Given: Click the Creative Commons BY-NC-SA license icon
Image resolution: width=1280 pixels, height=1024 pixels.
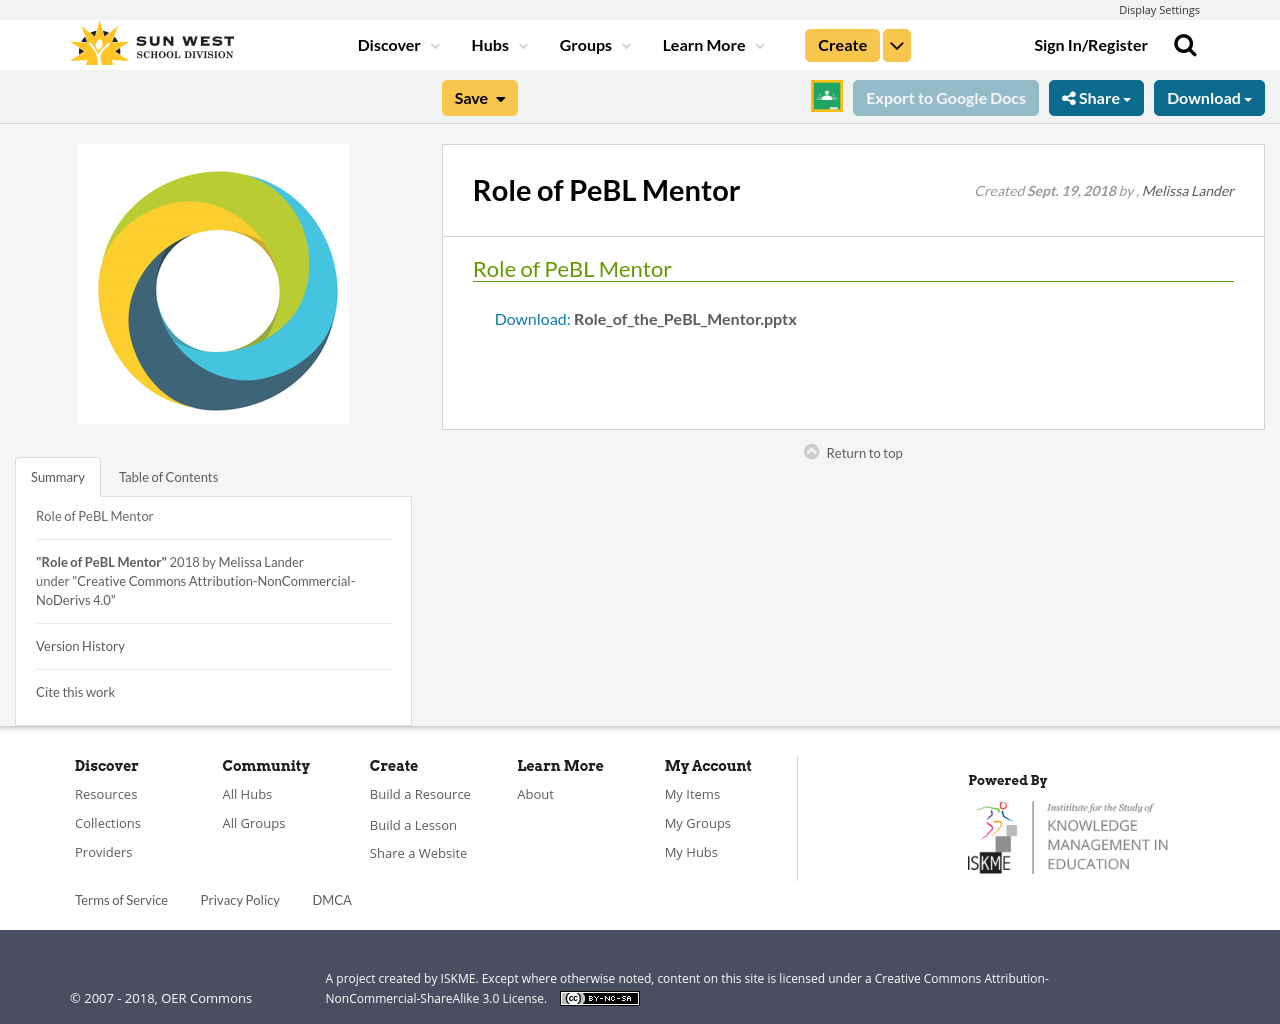Looking at the screenshot, I should click(x=599, y=996).
